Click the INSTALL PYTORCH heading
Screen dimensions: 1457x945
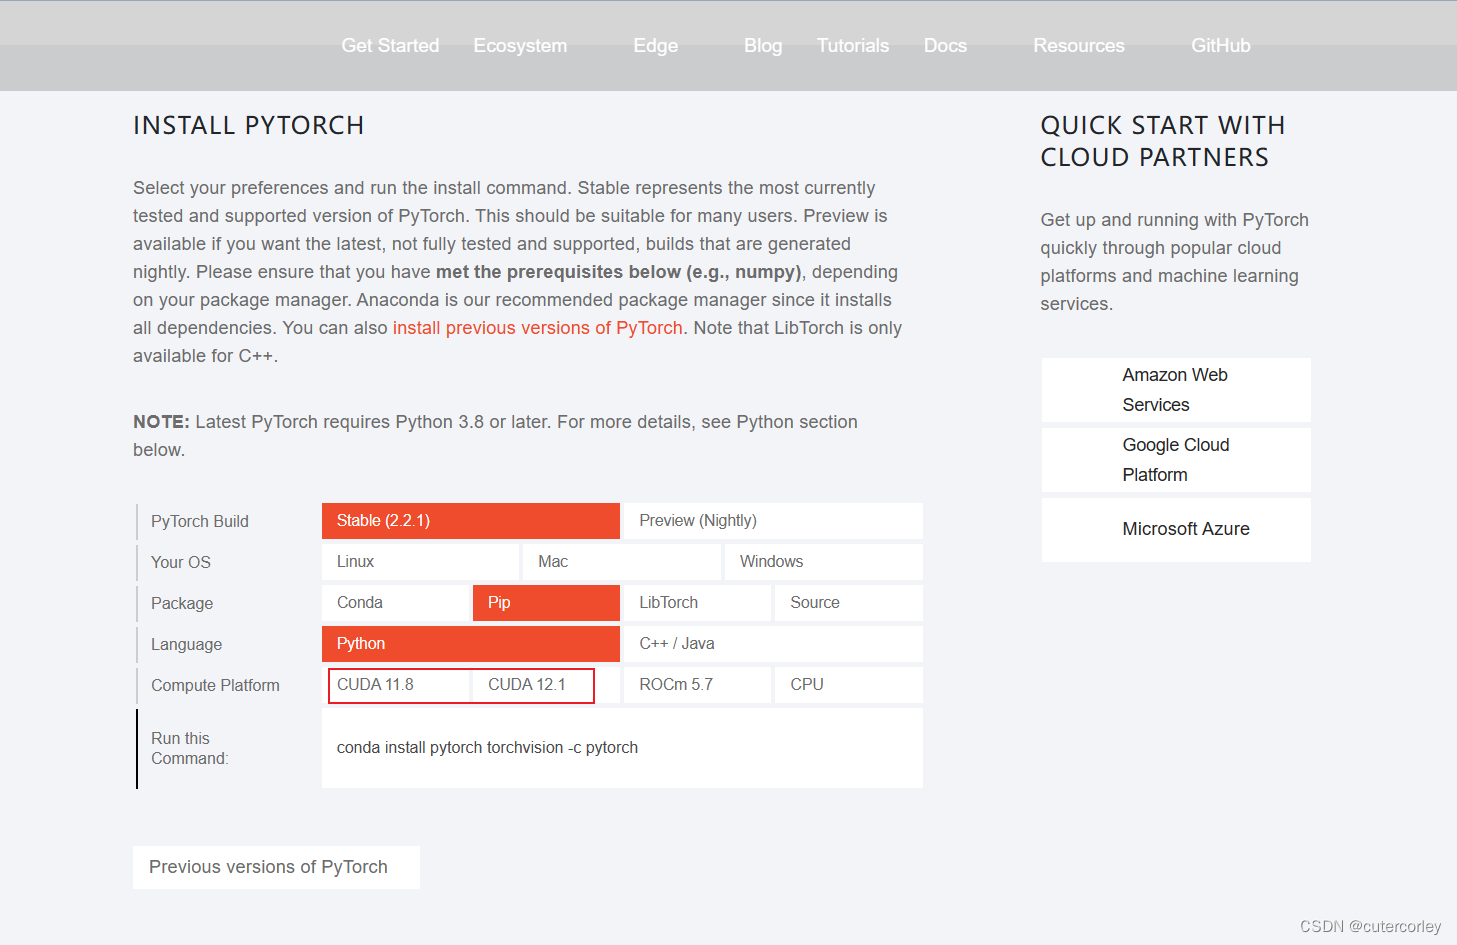[x=249, y=125]
